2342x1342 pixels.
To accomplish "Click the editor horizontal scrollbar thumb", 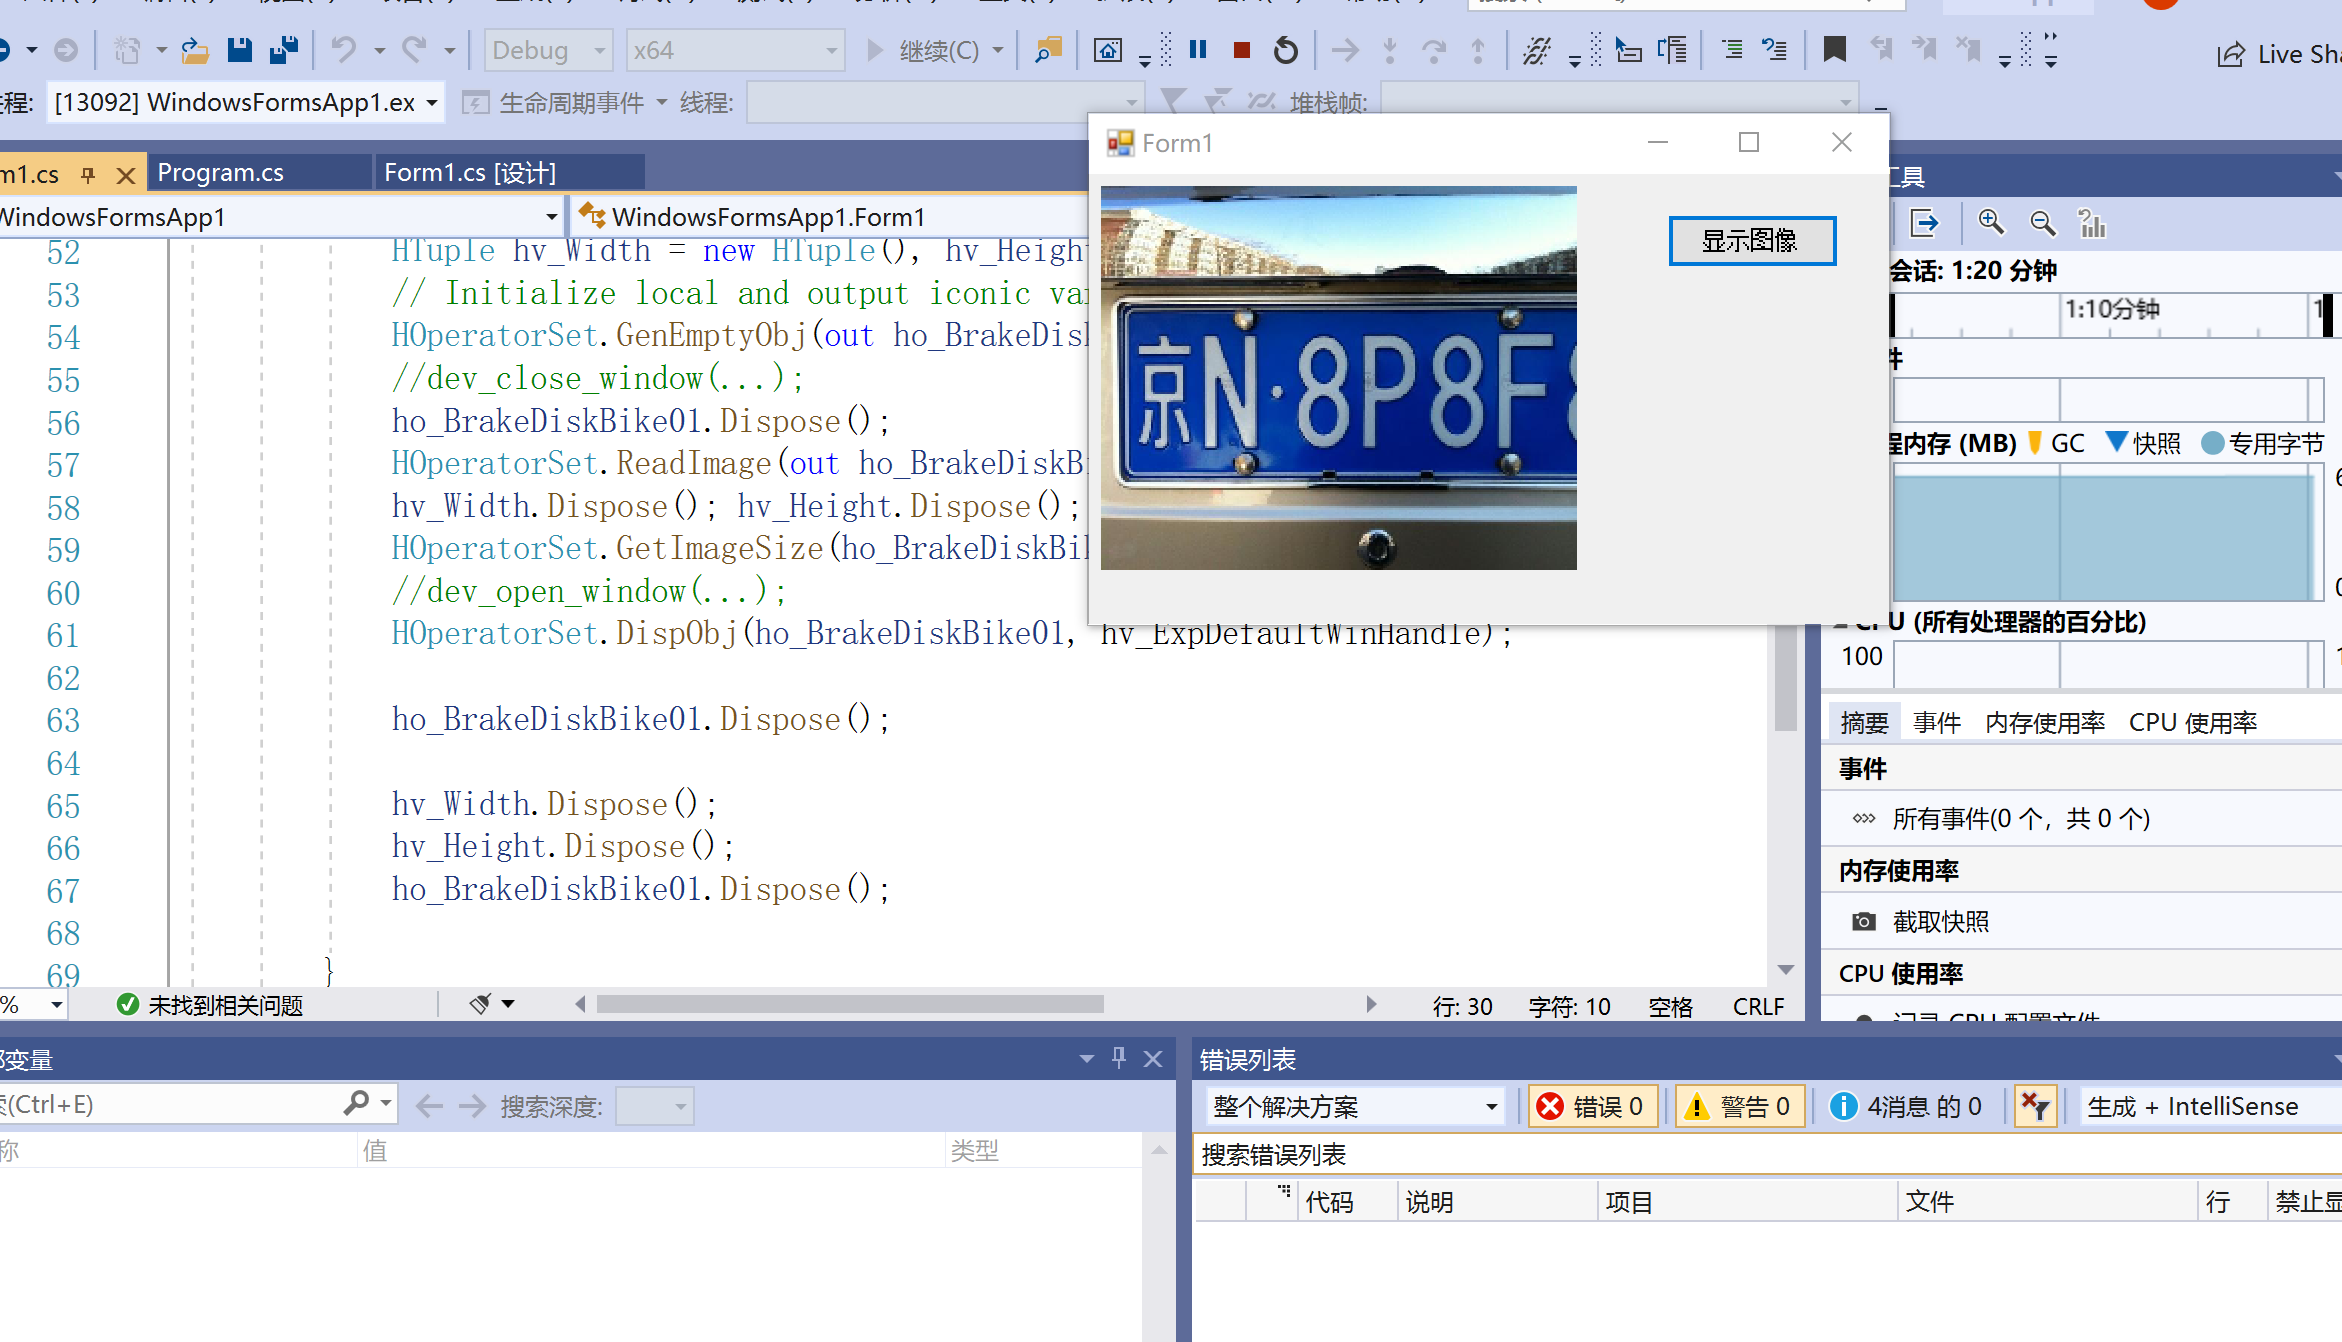I will 850,1004.
